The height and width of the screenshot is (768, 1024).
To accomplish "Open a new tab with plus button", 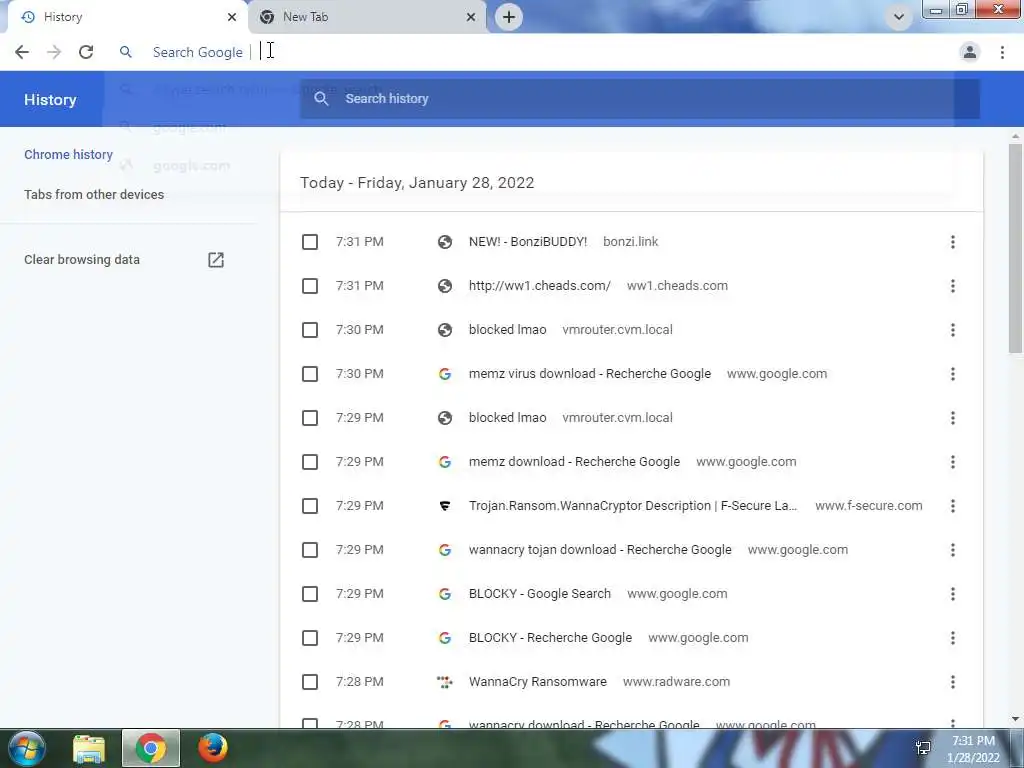I will (509, 17).
